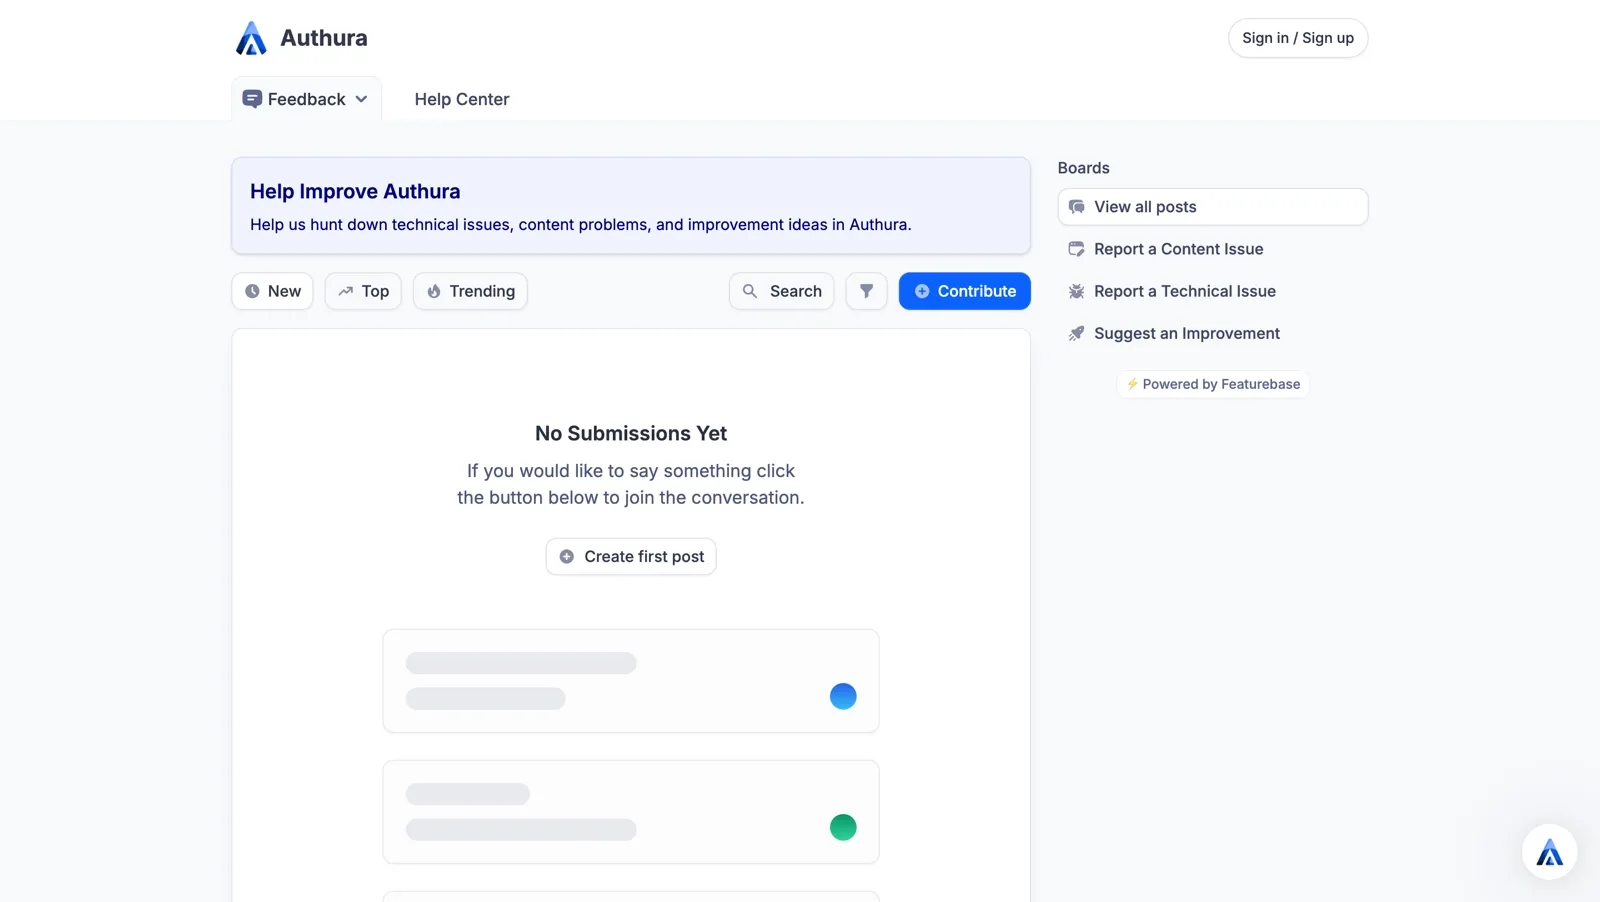Click Create first post button
Image resolution: width=1600 pixels, height=902 pixels.
(x=631, y=556)
